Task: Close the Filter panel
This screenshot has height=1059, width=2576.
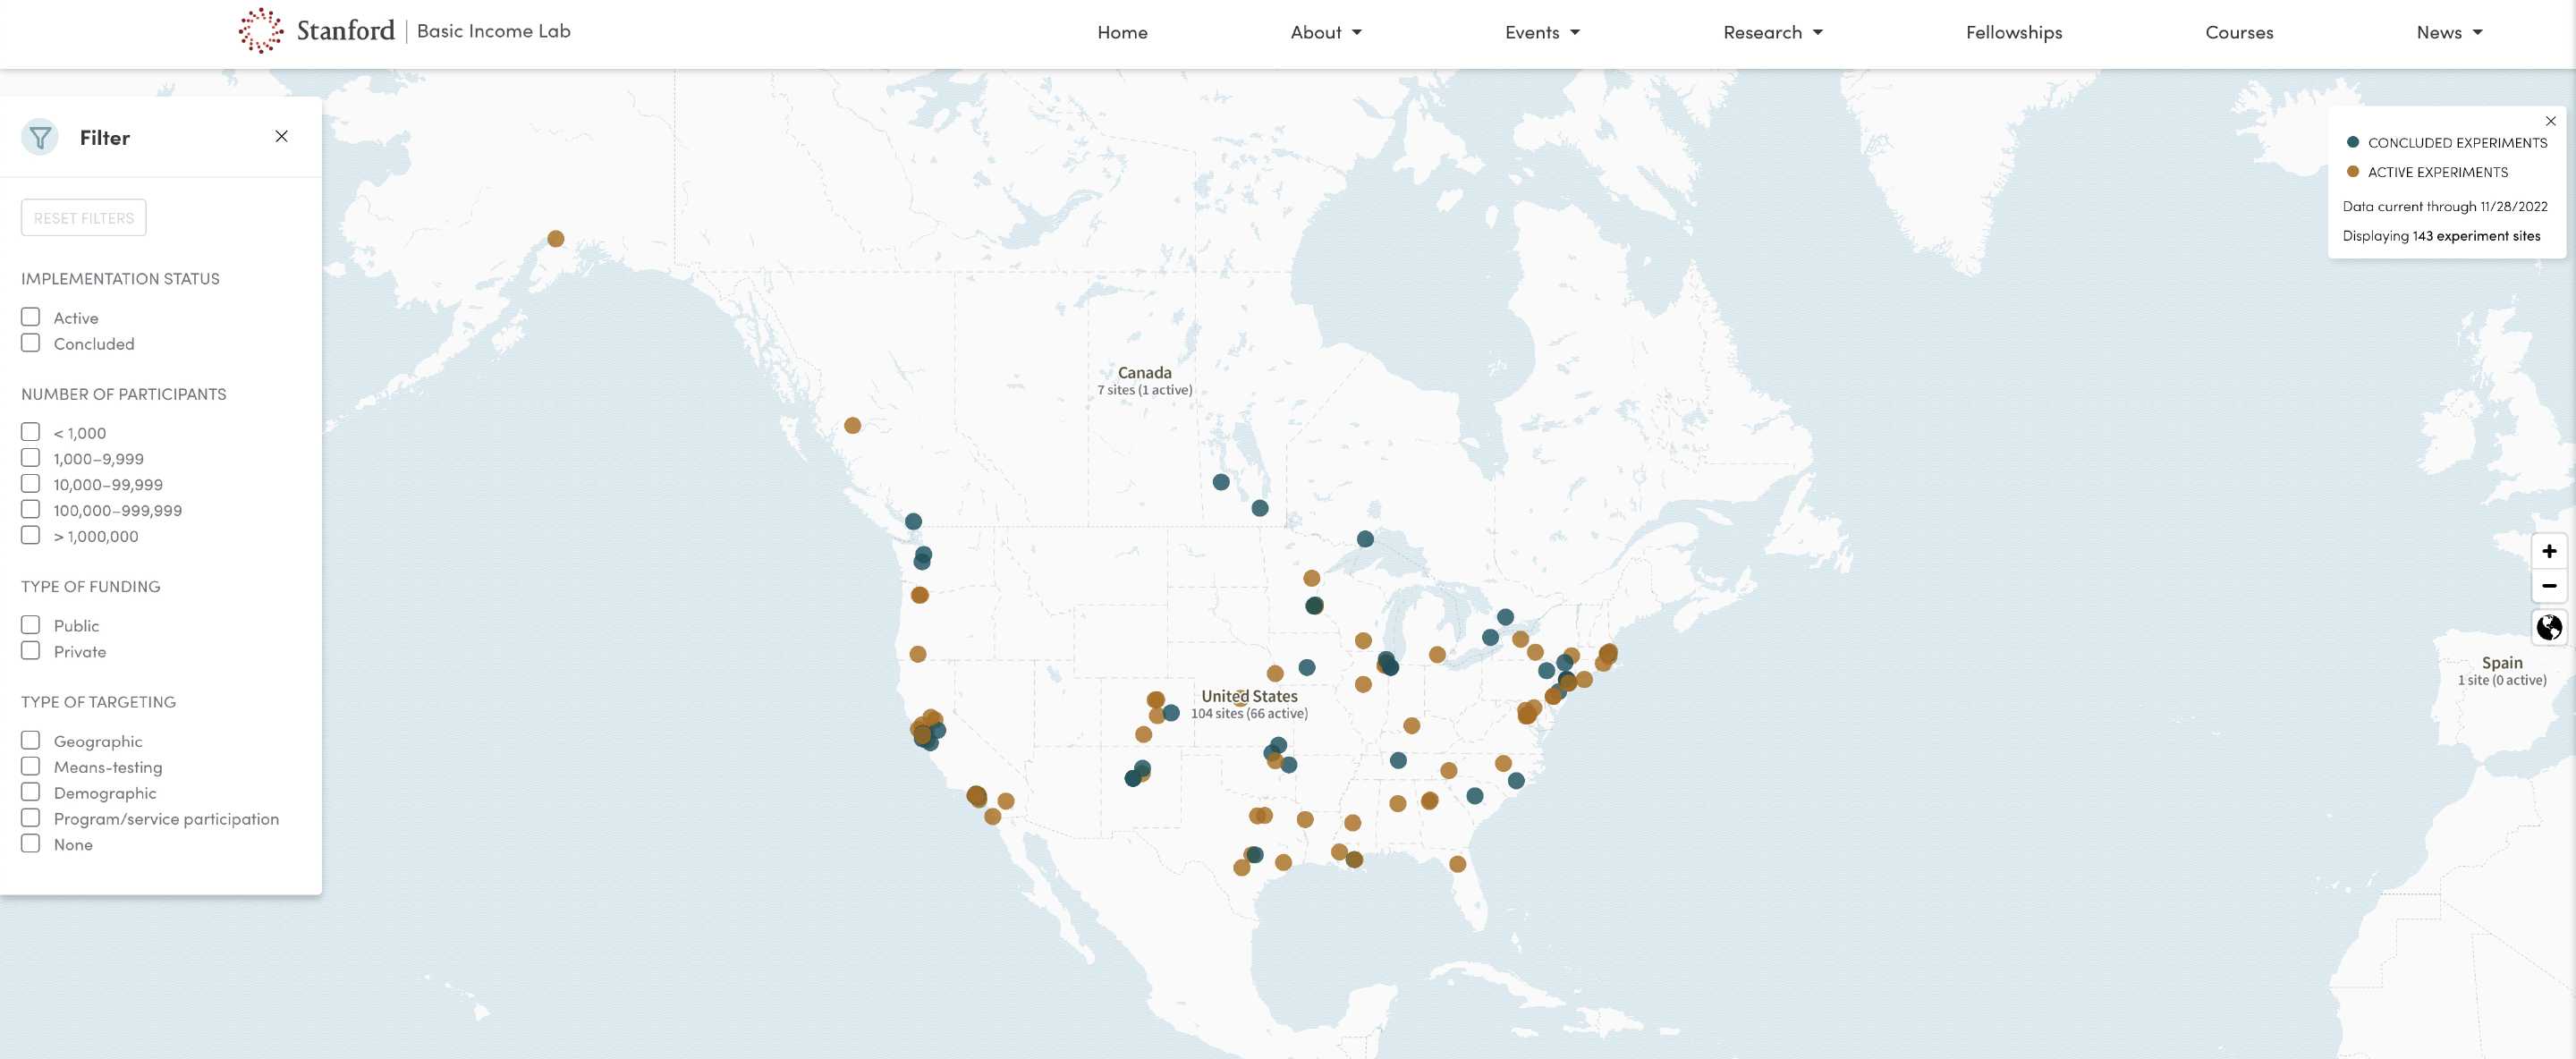Action: [x=282, y=137]
